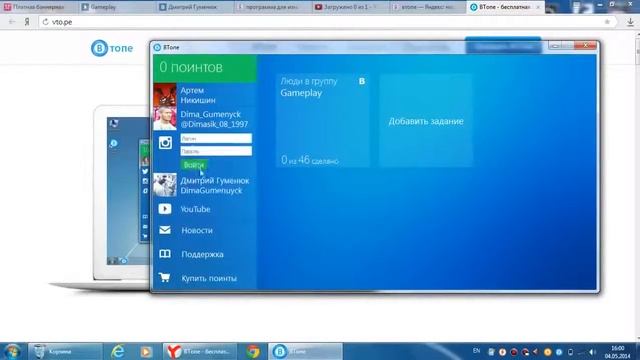Select Дмитрий Гуменюк account avatar

(165, 184)
